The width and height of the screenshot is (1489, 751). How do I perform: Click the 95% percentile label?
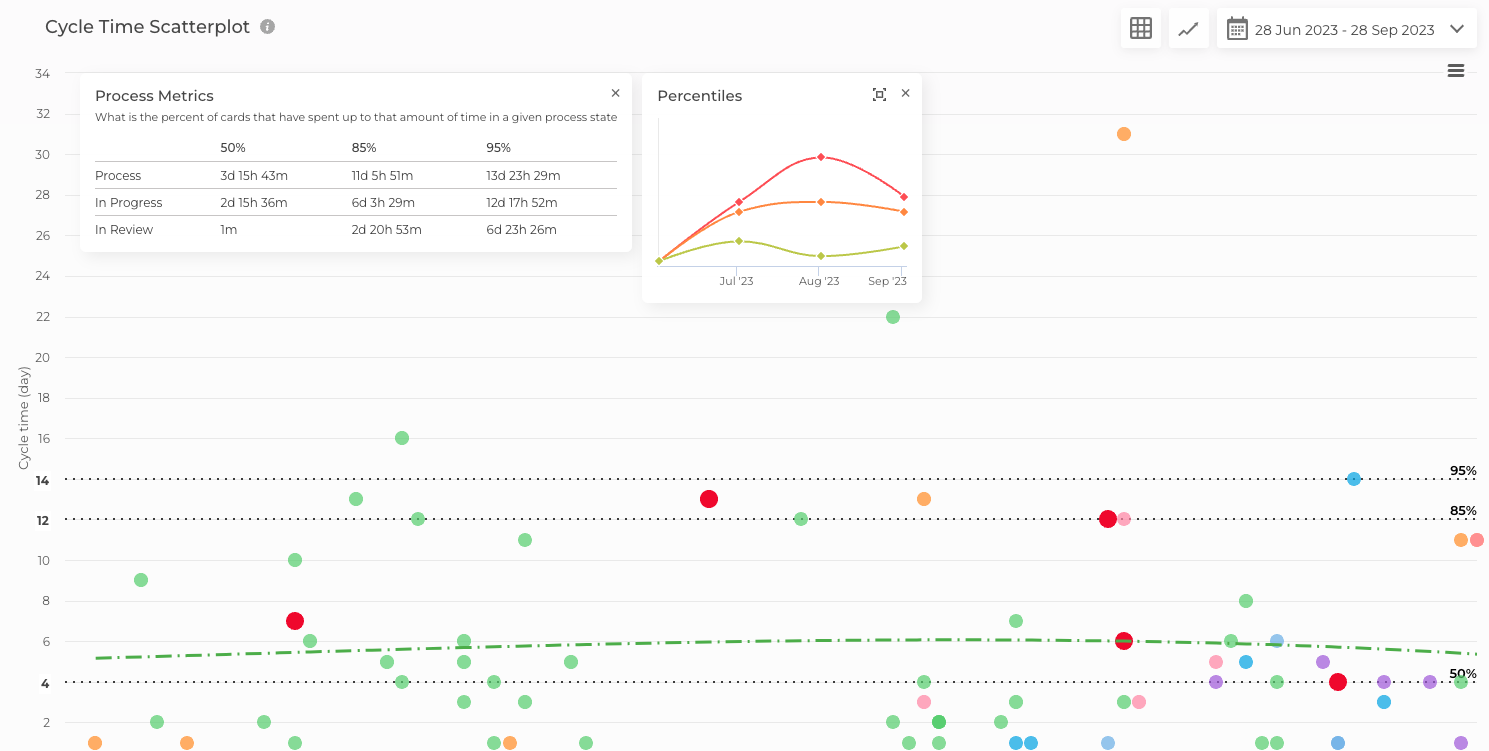(x=1463, y=470)
